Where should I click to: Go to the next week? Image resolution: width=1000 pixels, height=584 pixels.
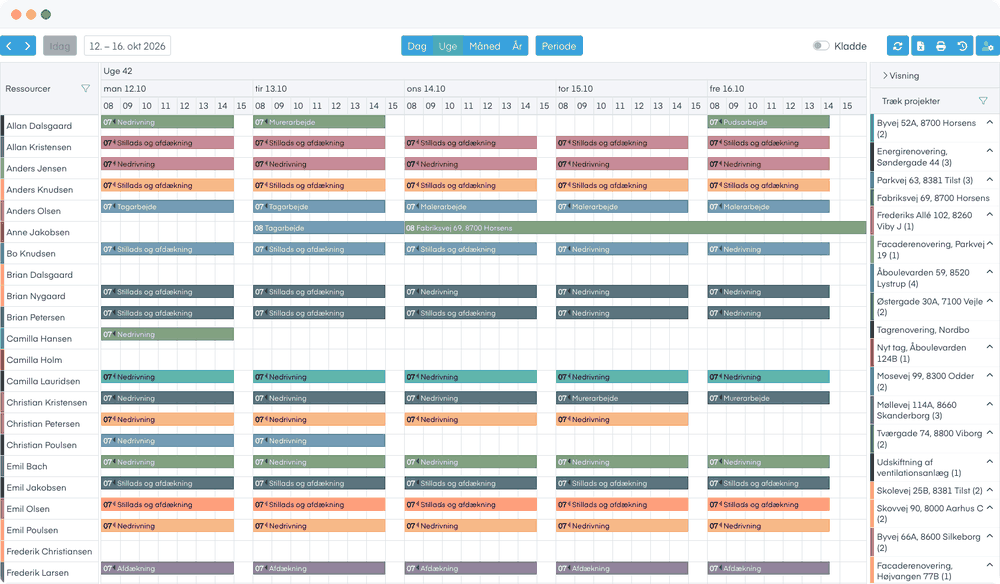click(27, 46)
